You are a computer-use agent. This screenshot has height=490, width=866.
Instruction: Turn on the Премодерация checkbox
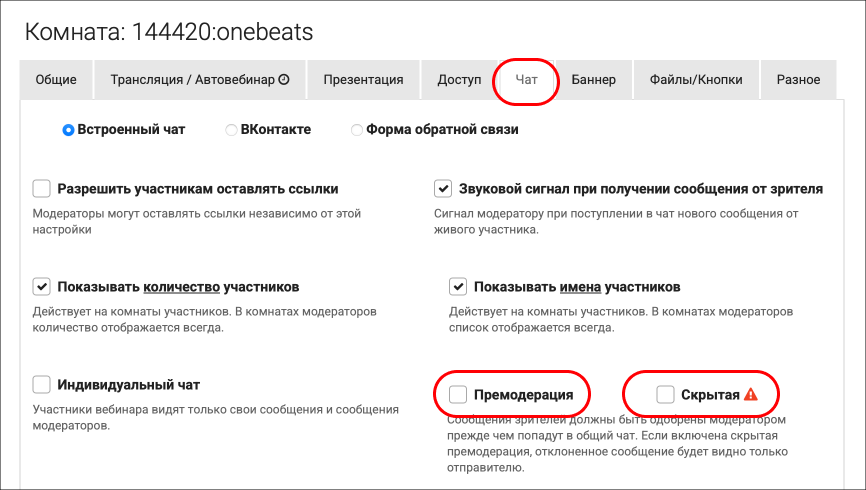tap(458, 395)
